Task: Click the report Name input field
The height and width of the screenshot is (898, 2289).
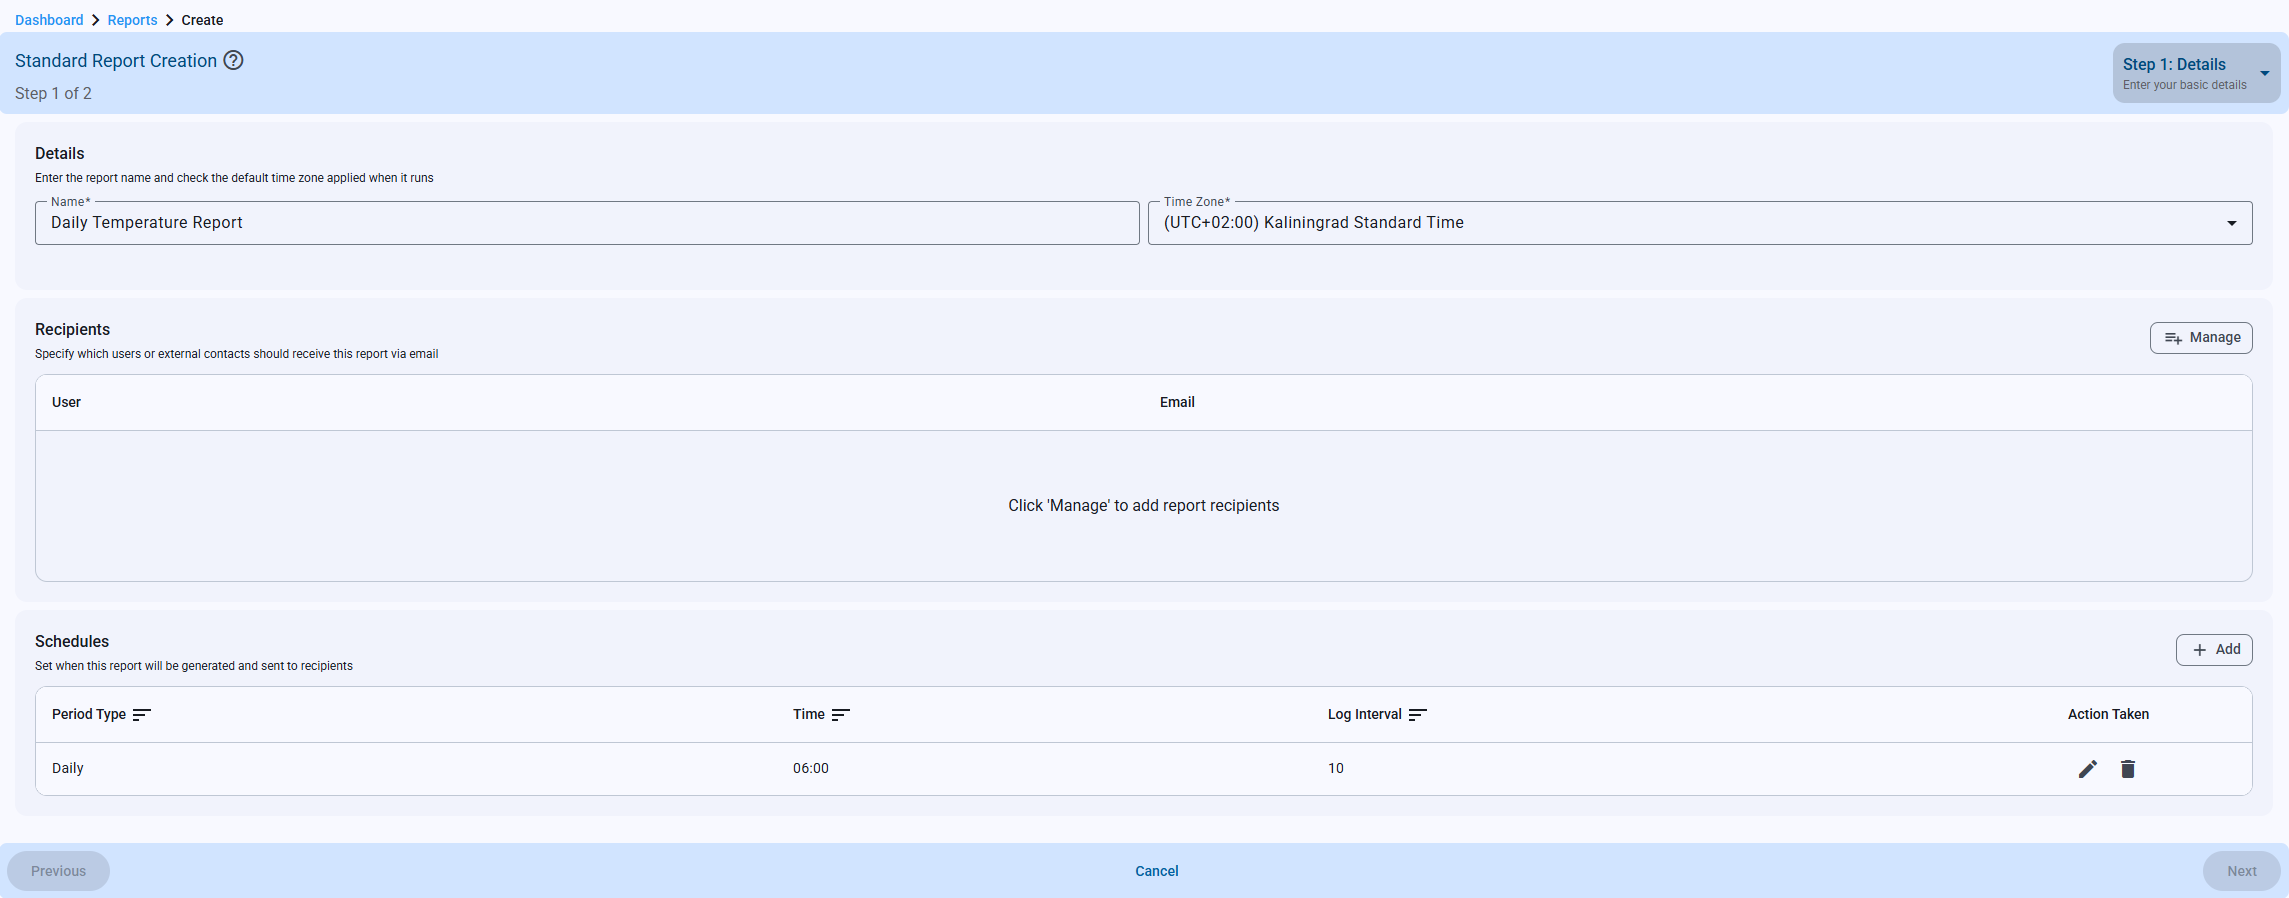Action: (x=587, y=223)
